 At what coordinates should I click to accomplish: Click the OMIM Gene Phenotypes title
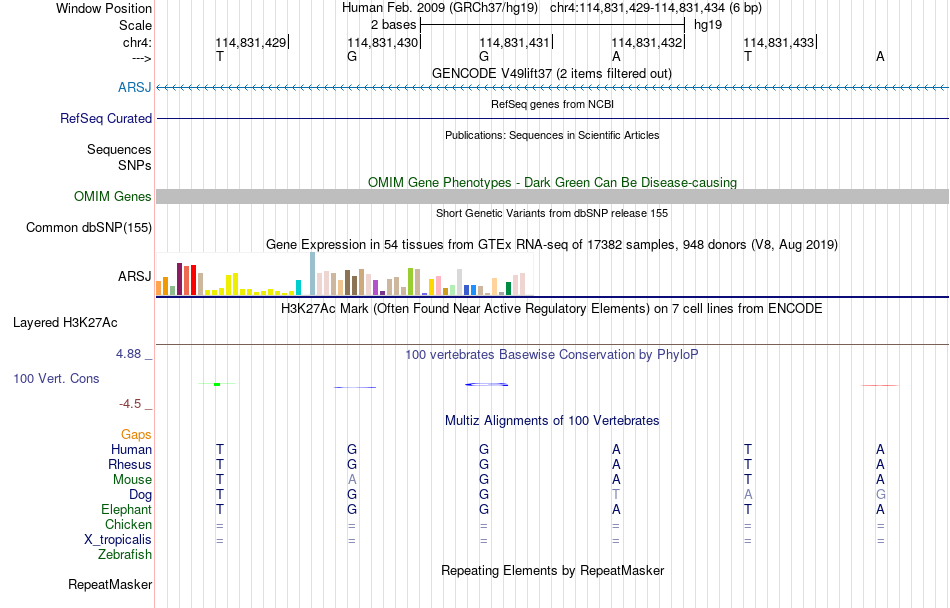[553, 183]
